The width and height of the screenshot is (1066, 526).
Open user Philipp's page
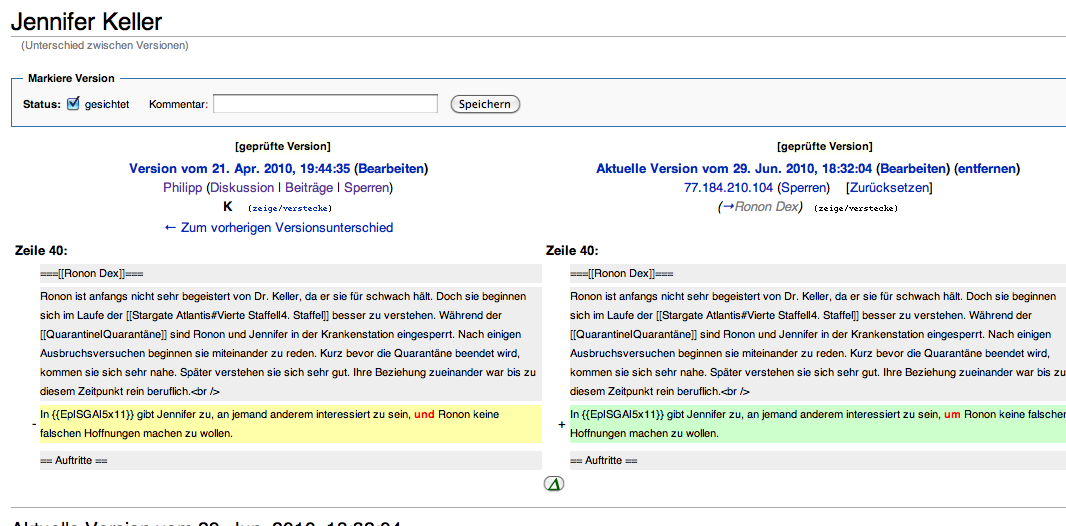[x=182, y=188]
